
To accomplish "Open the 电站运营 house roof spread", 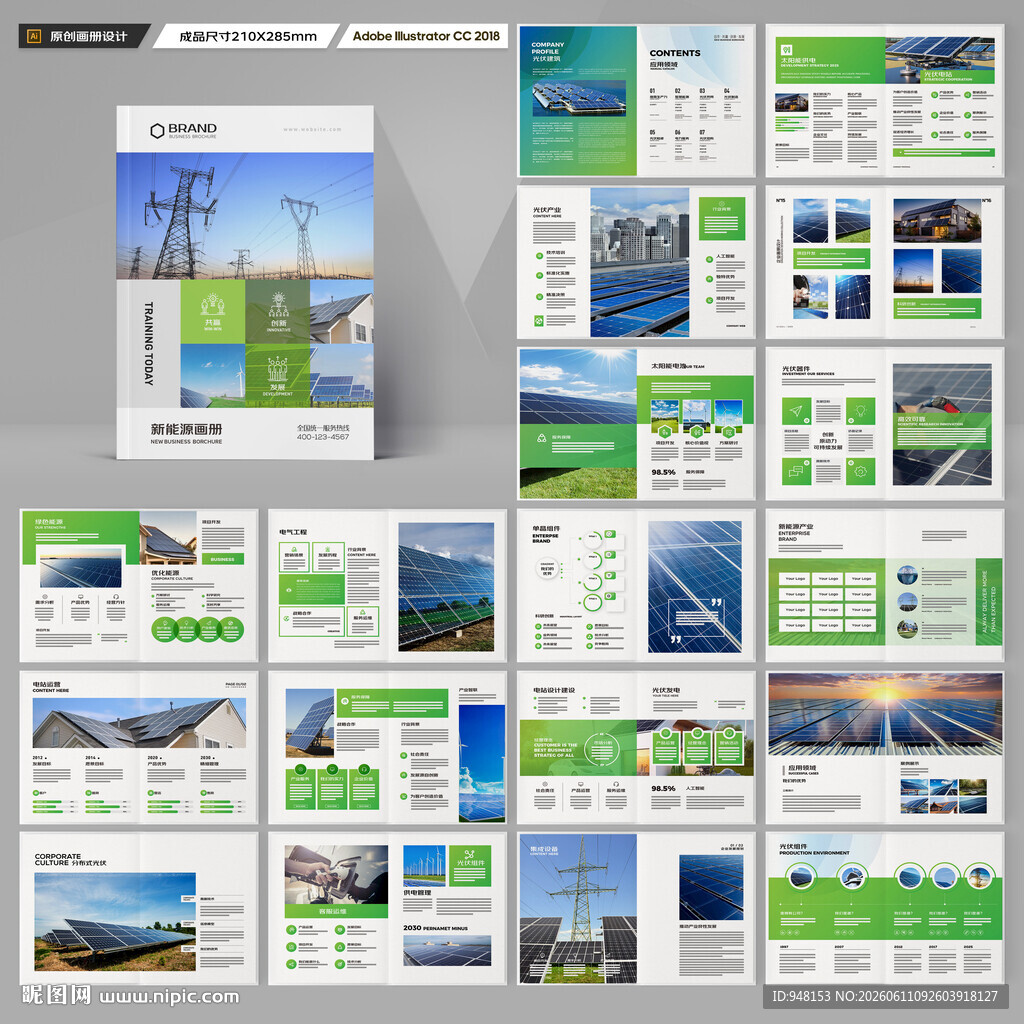I will point(139,746).
